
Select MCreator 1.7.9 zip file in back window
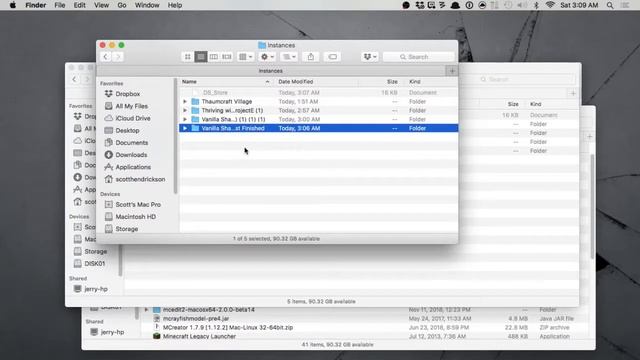pyautogui.click(x=228, y=327)
